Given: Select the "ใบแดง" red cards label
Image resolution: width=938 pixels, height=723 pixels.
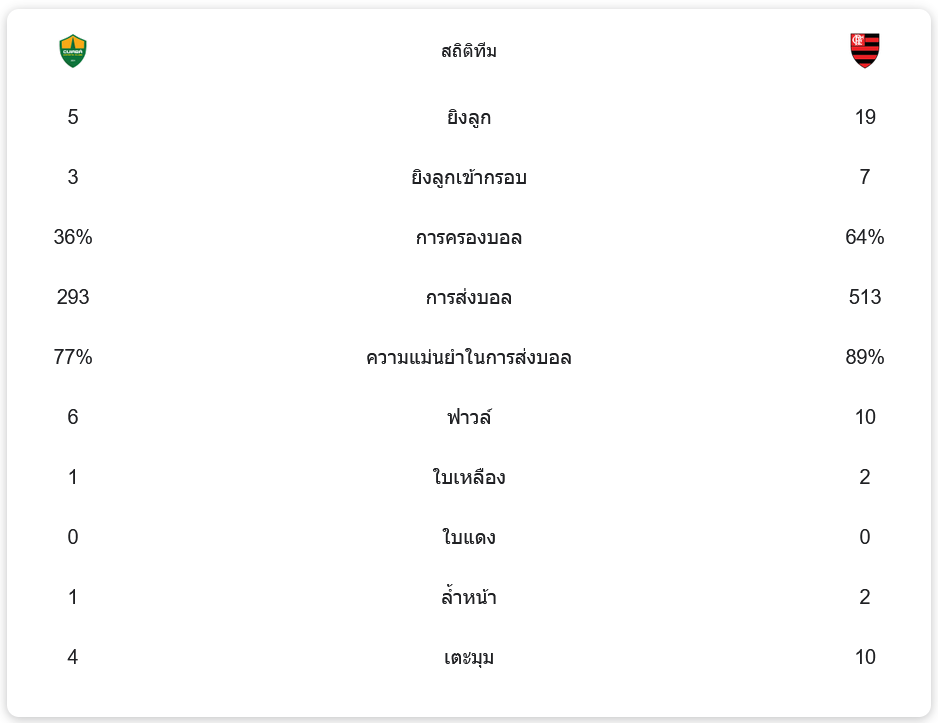Looking at the screenshot, I should click(x=469, y=538).
